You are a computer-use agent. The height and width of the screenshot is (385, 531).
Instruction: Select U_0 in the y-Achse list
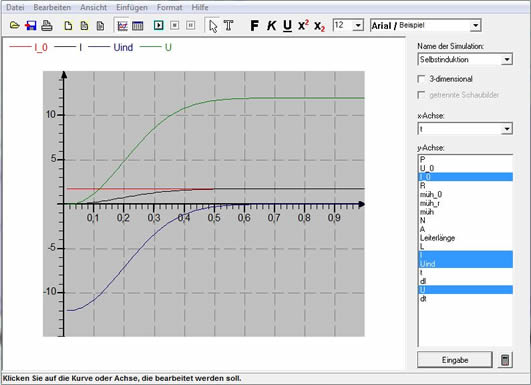pyautogui.click(x=465, y=168)
